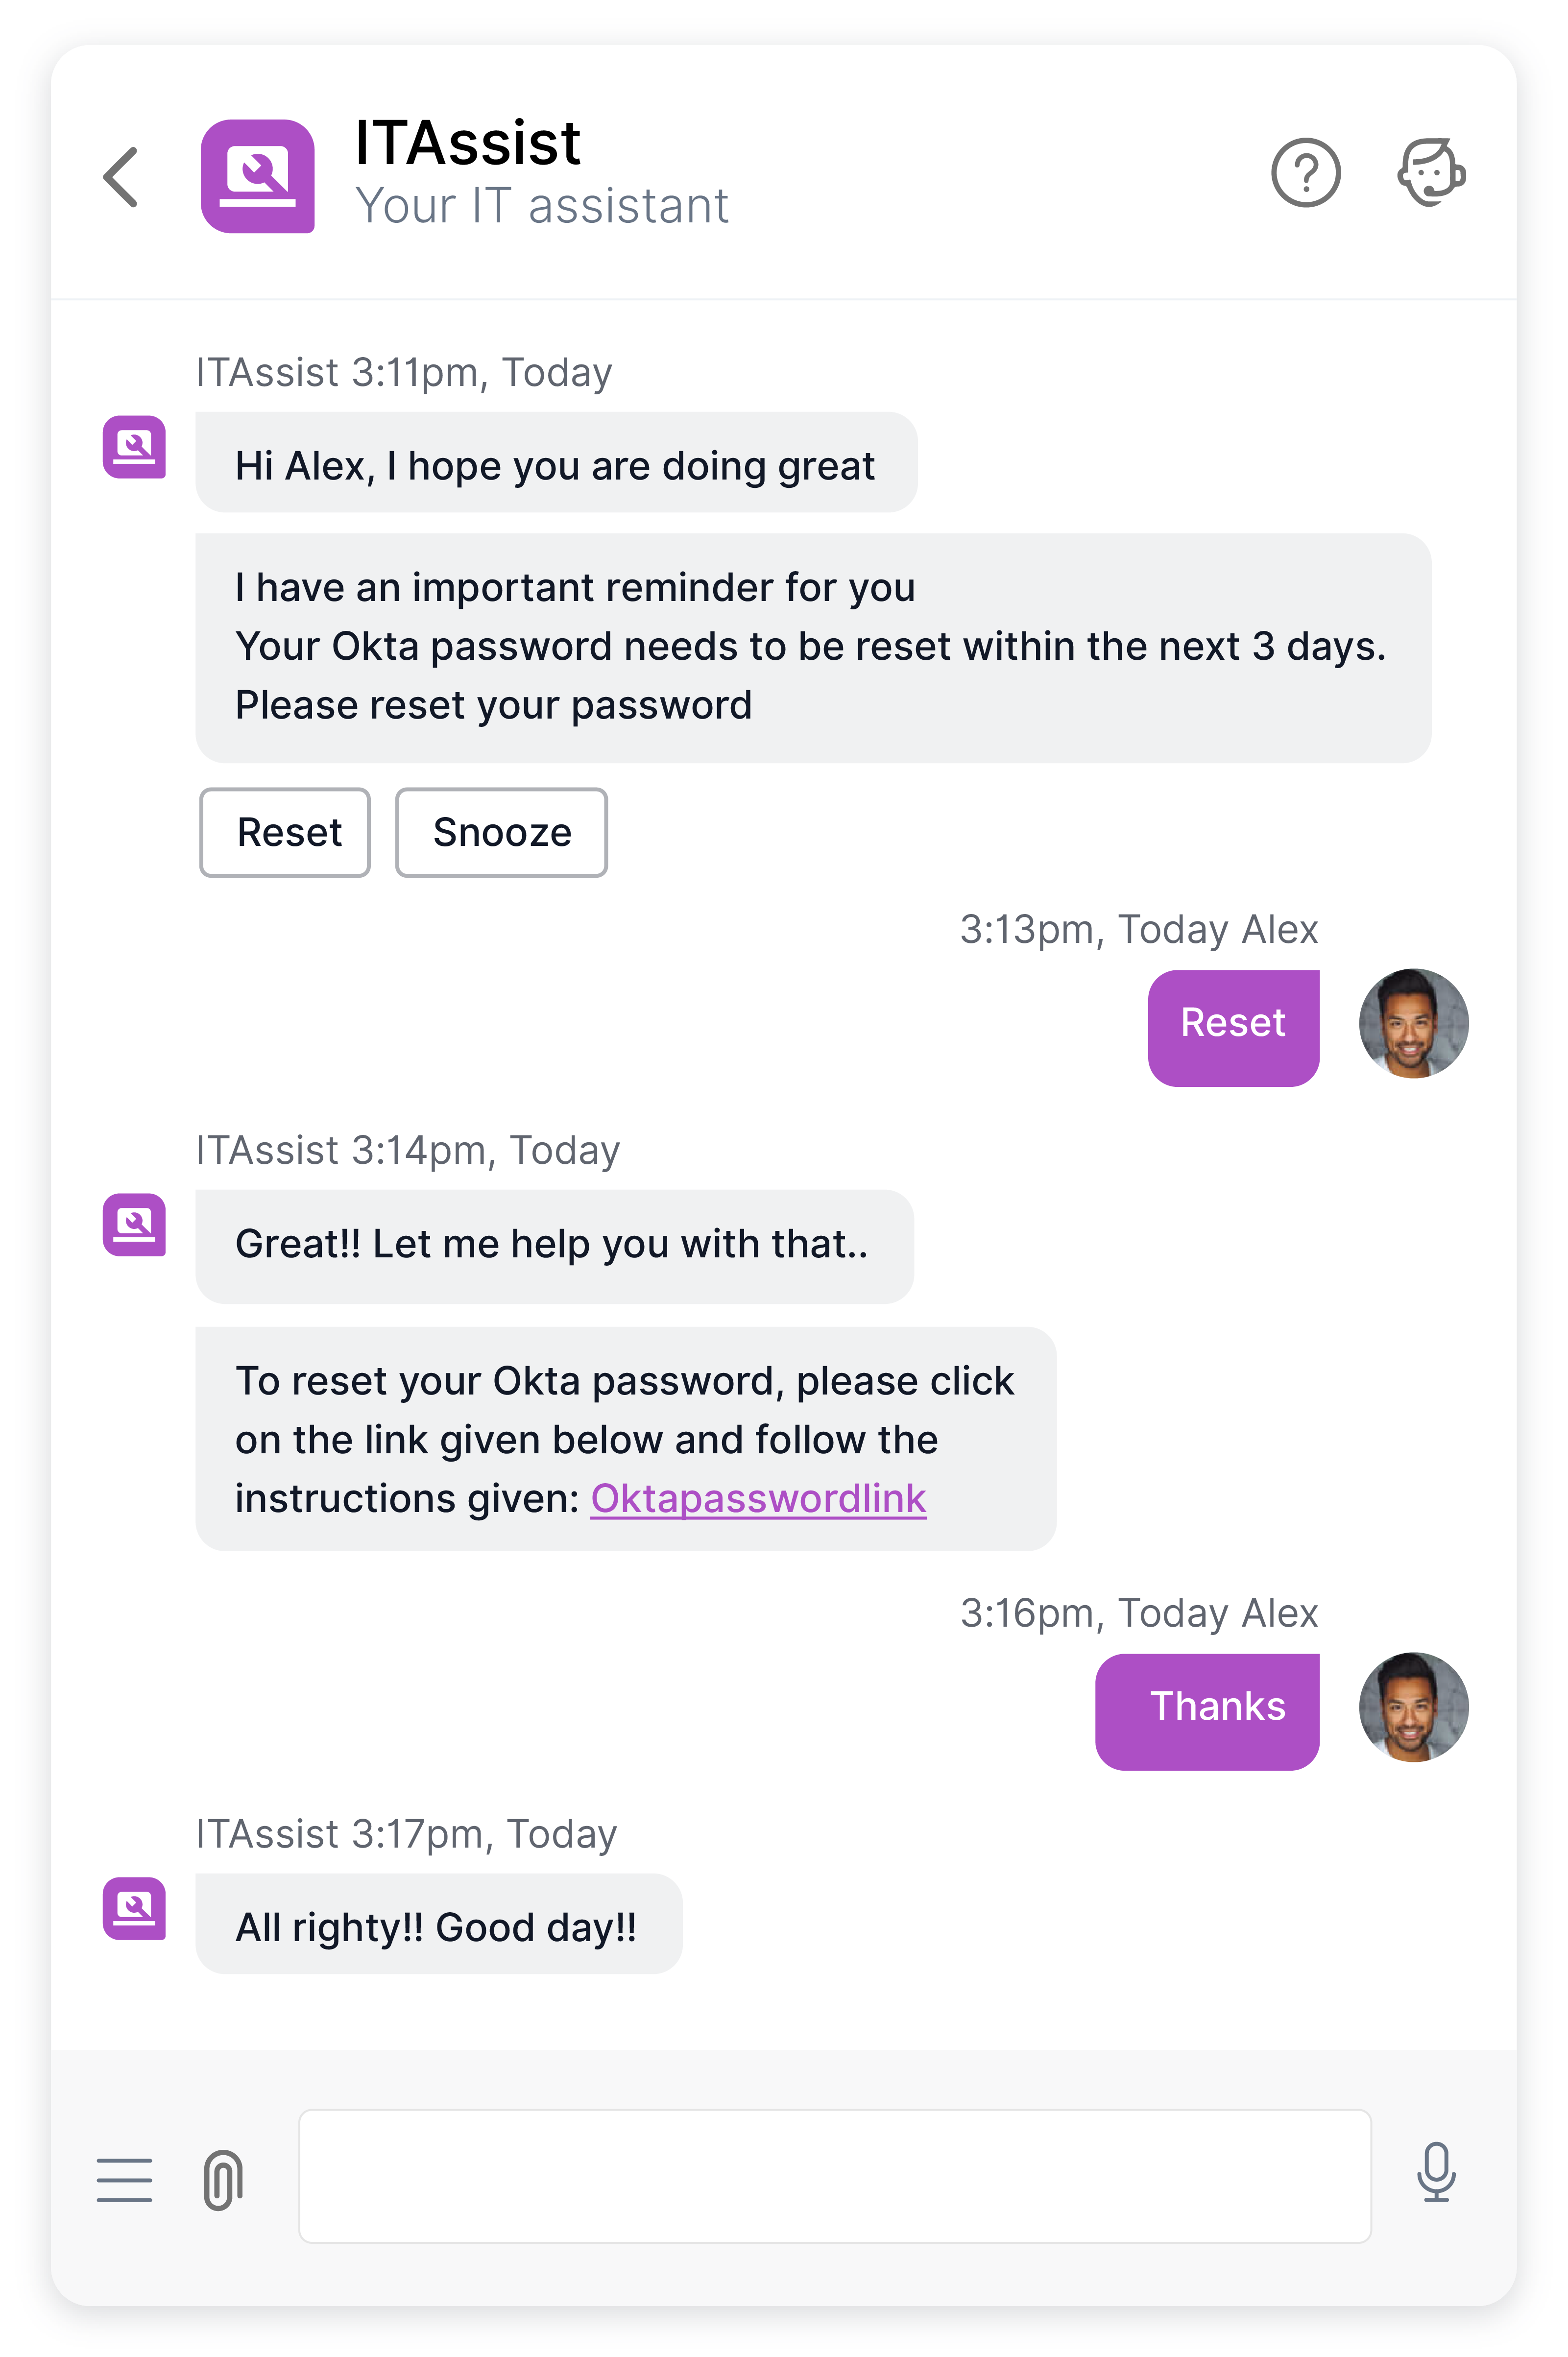Choose the Reset quick reply button
The image size is (1568, 2357).
click(x=285, y=833)
